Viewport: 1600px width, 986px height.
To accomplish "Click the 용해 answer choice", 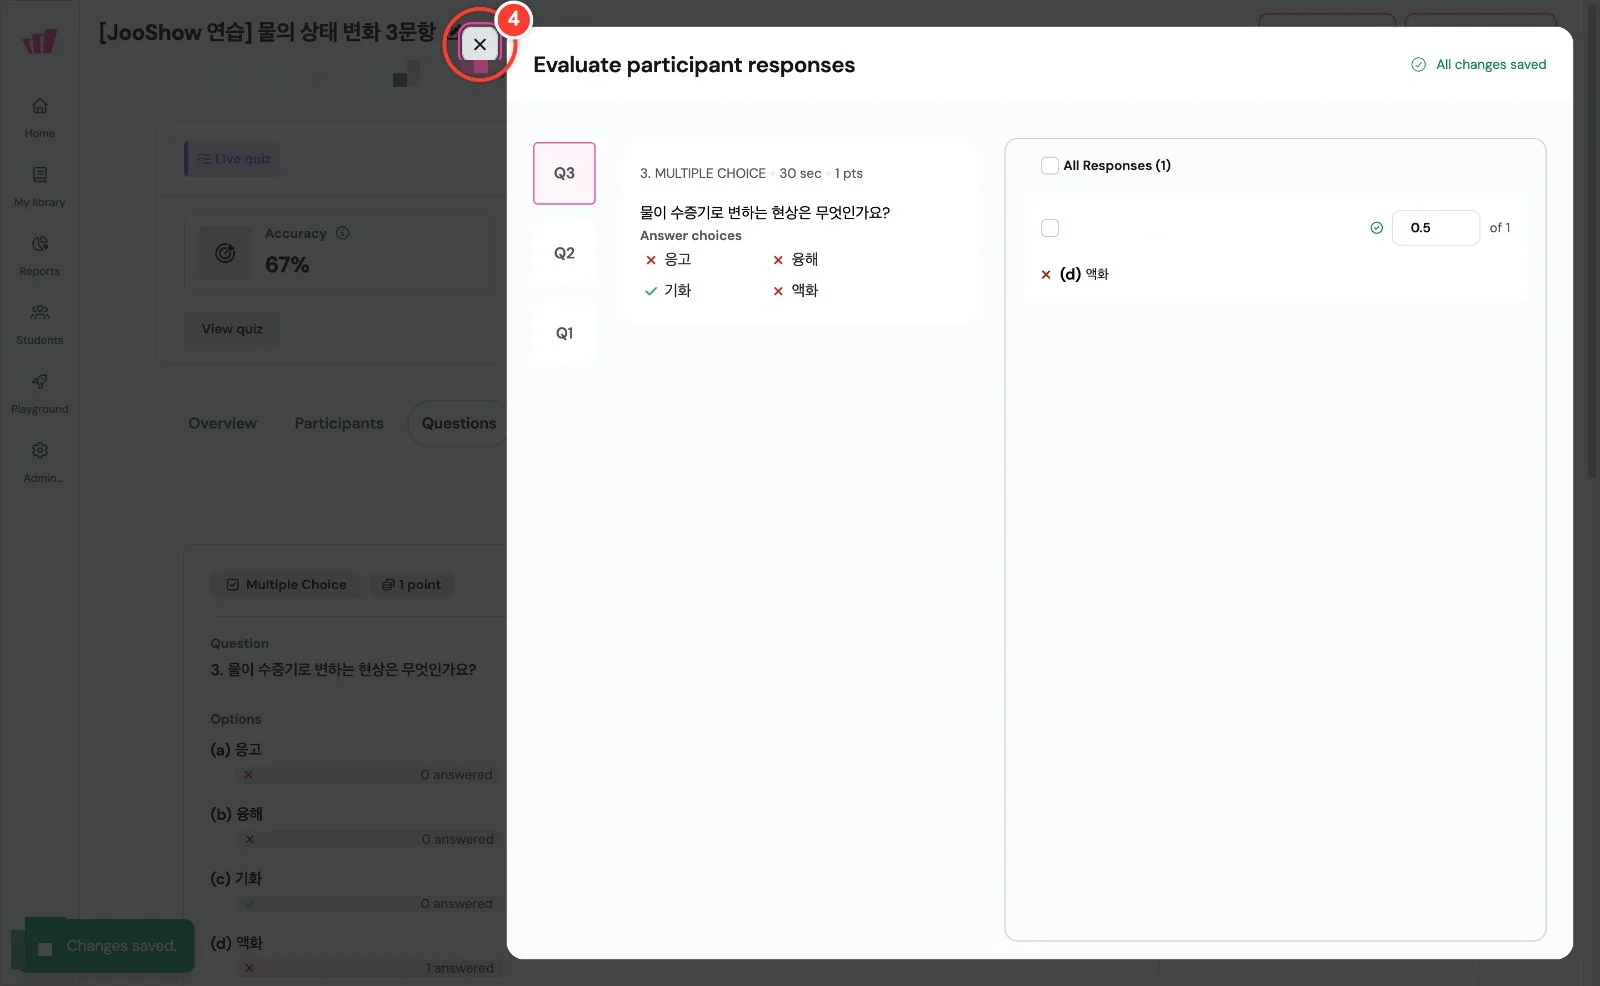I will (795, 259).
